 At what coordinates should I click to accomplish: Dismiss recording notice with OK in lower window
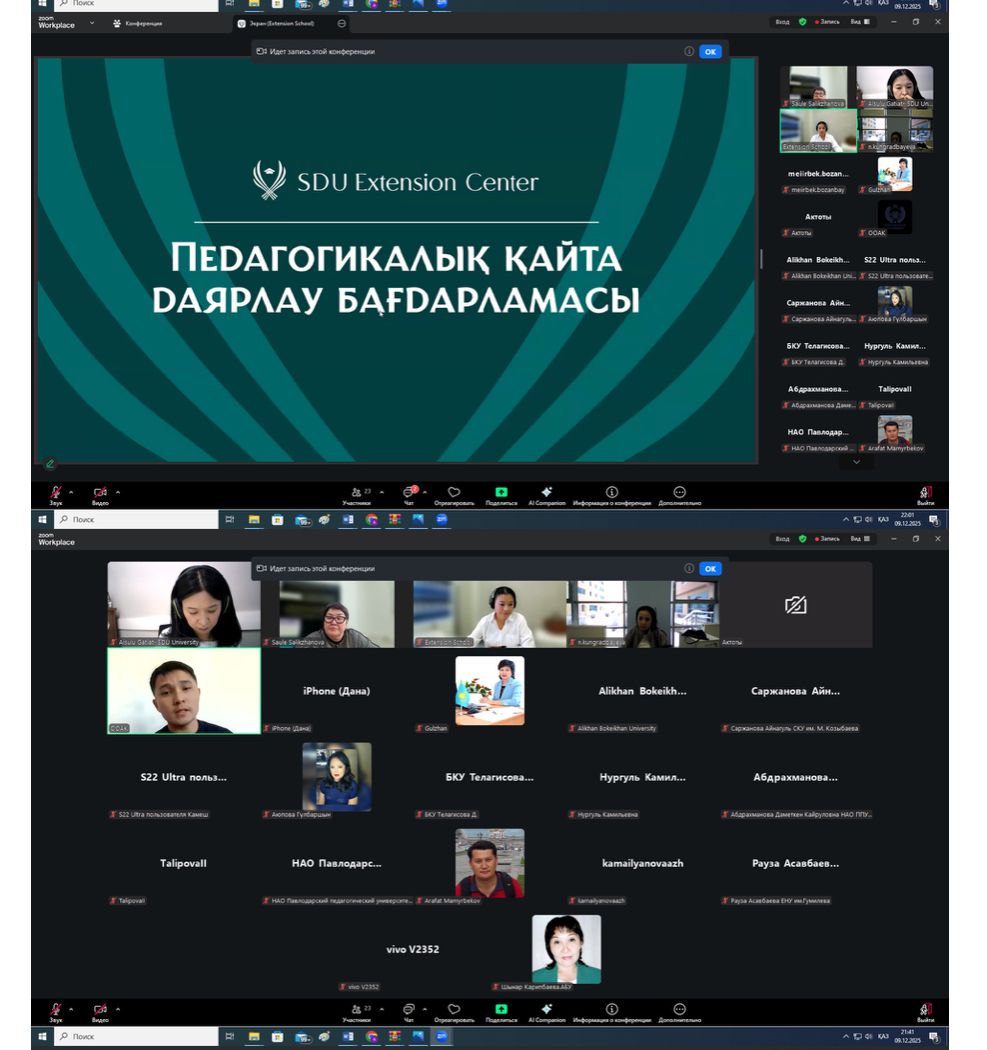coord(710,568)
